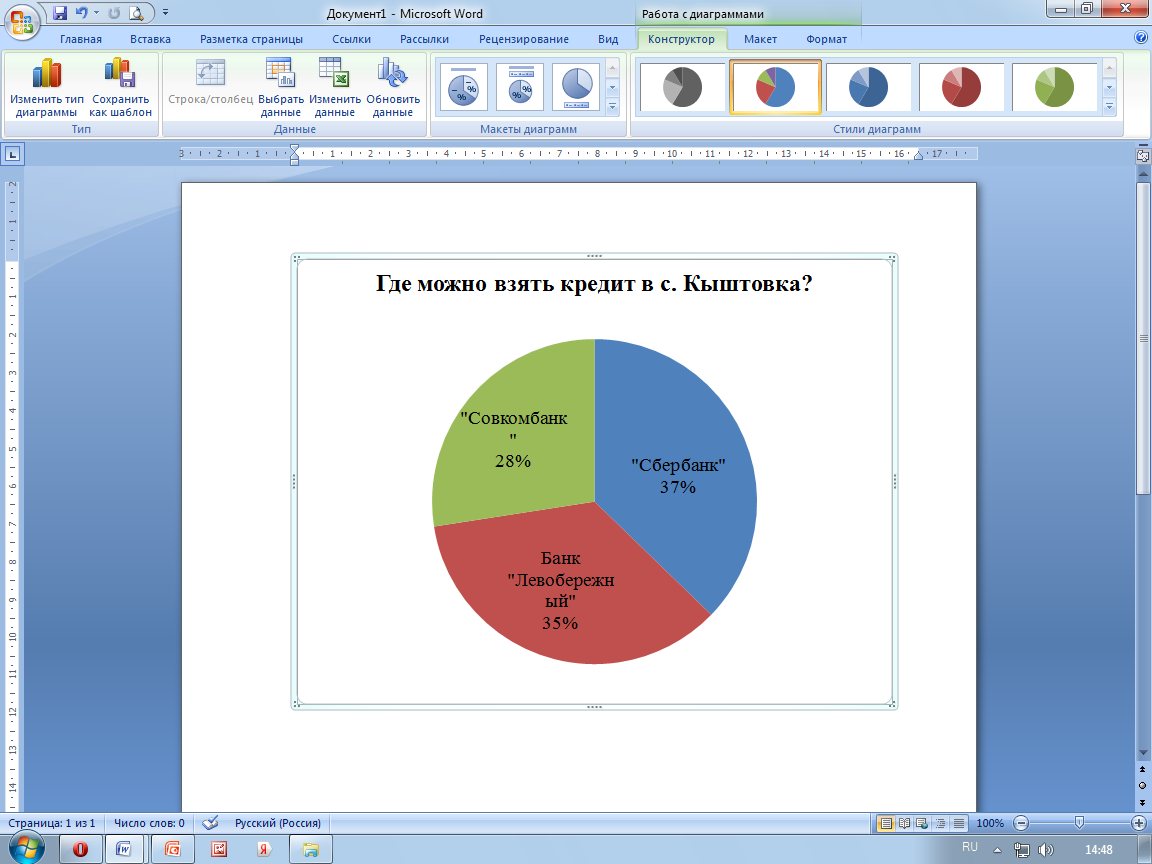Click the Redo button in quick access toolbar
Image resolution: width=1152 pixels, height=864 pixels.
pos(114,13)
